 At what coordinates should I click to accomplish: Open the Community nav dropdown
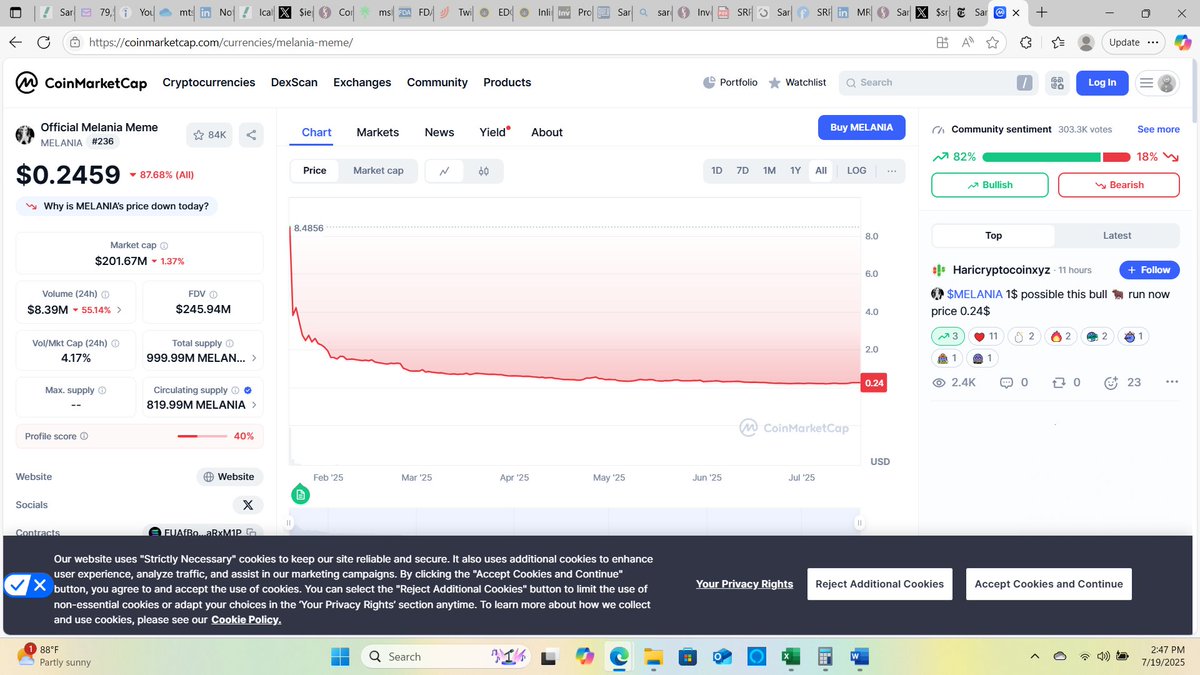437,83
